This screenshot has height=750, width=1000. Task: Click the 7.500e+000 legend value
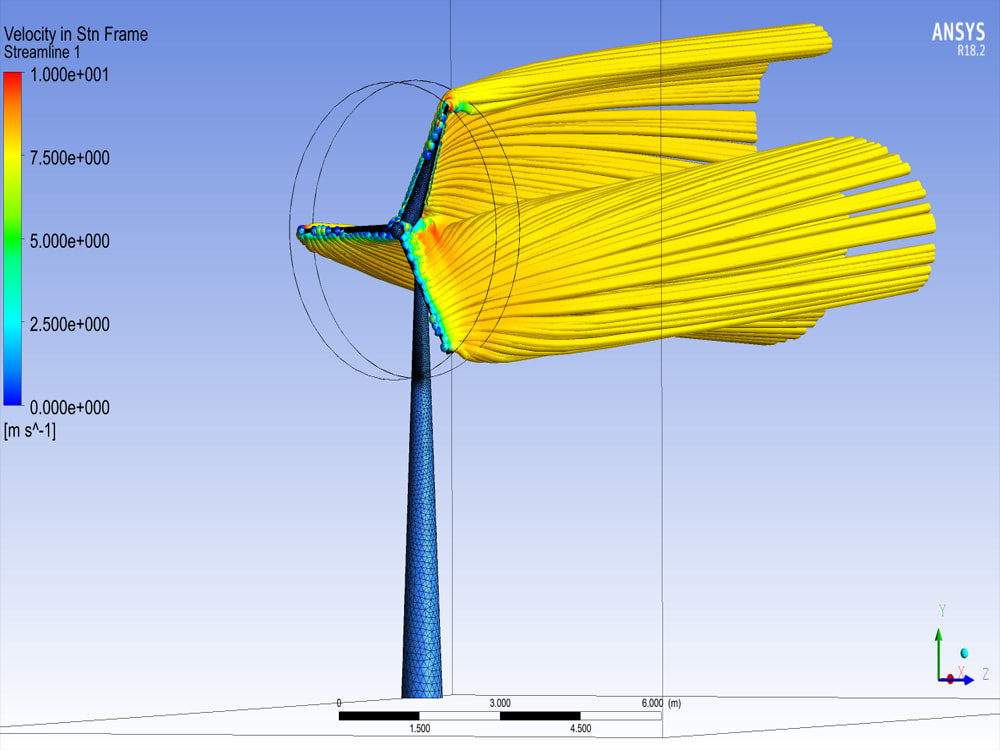(x=70, y=158)
